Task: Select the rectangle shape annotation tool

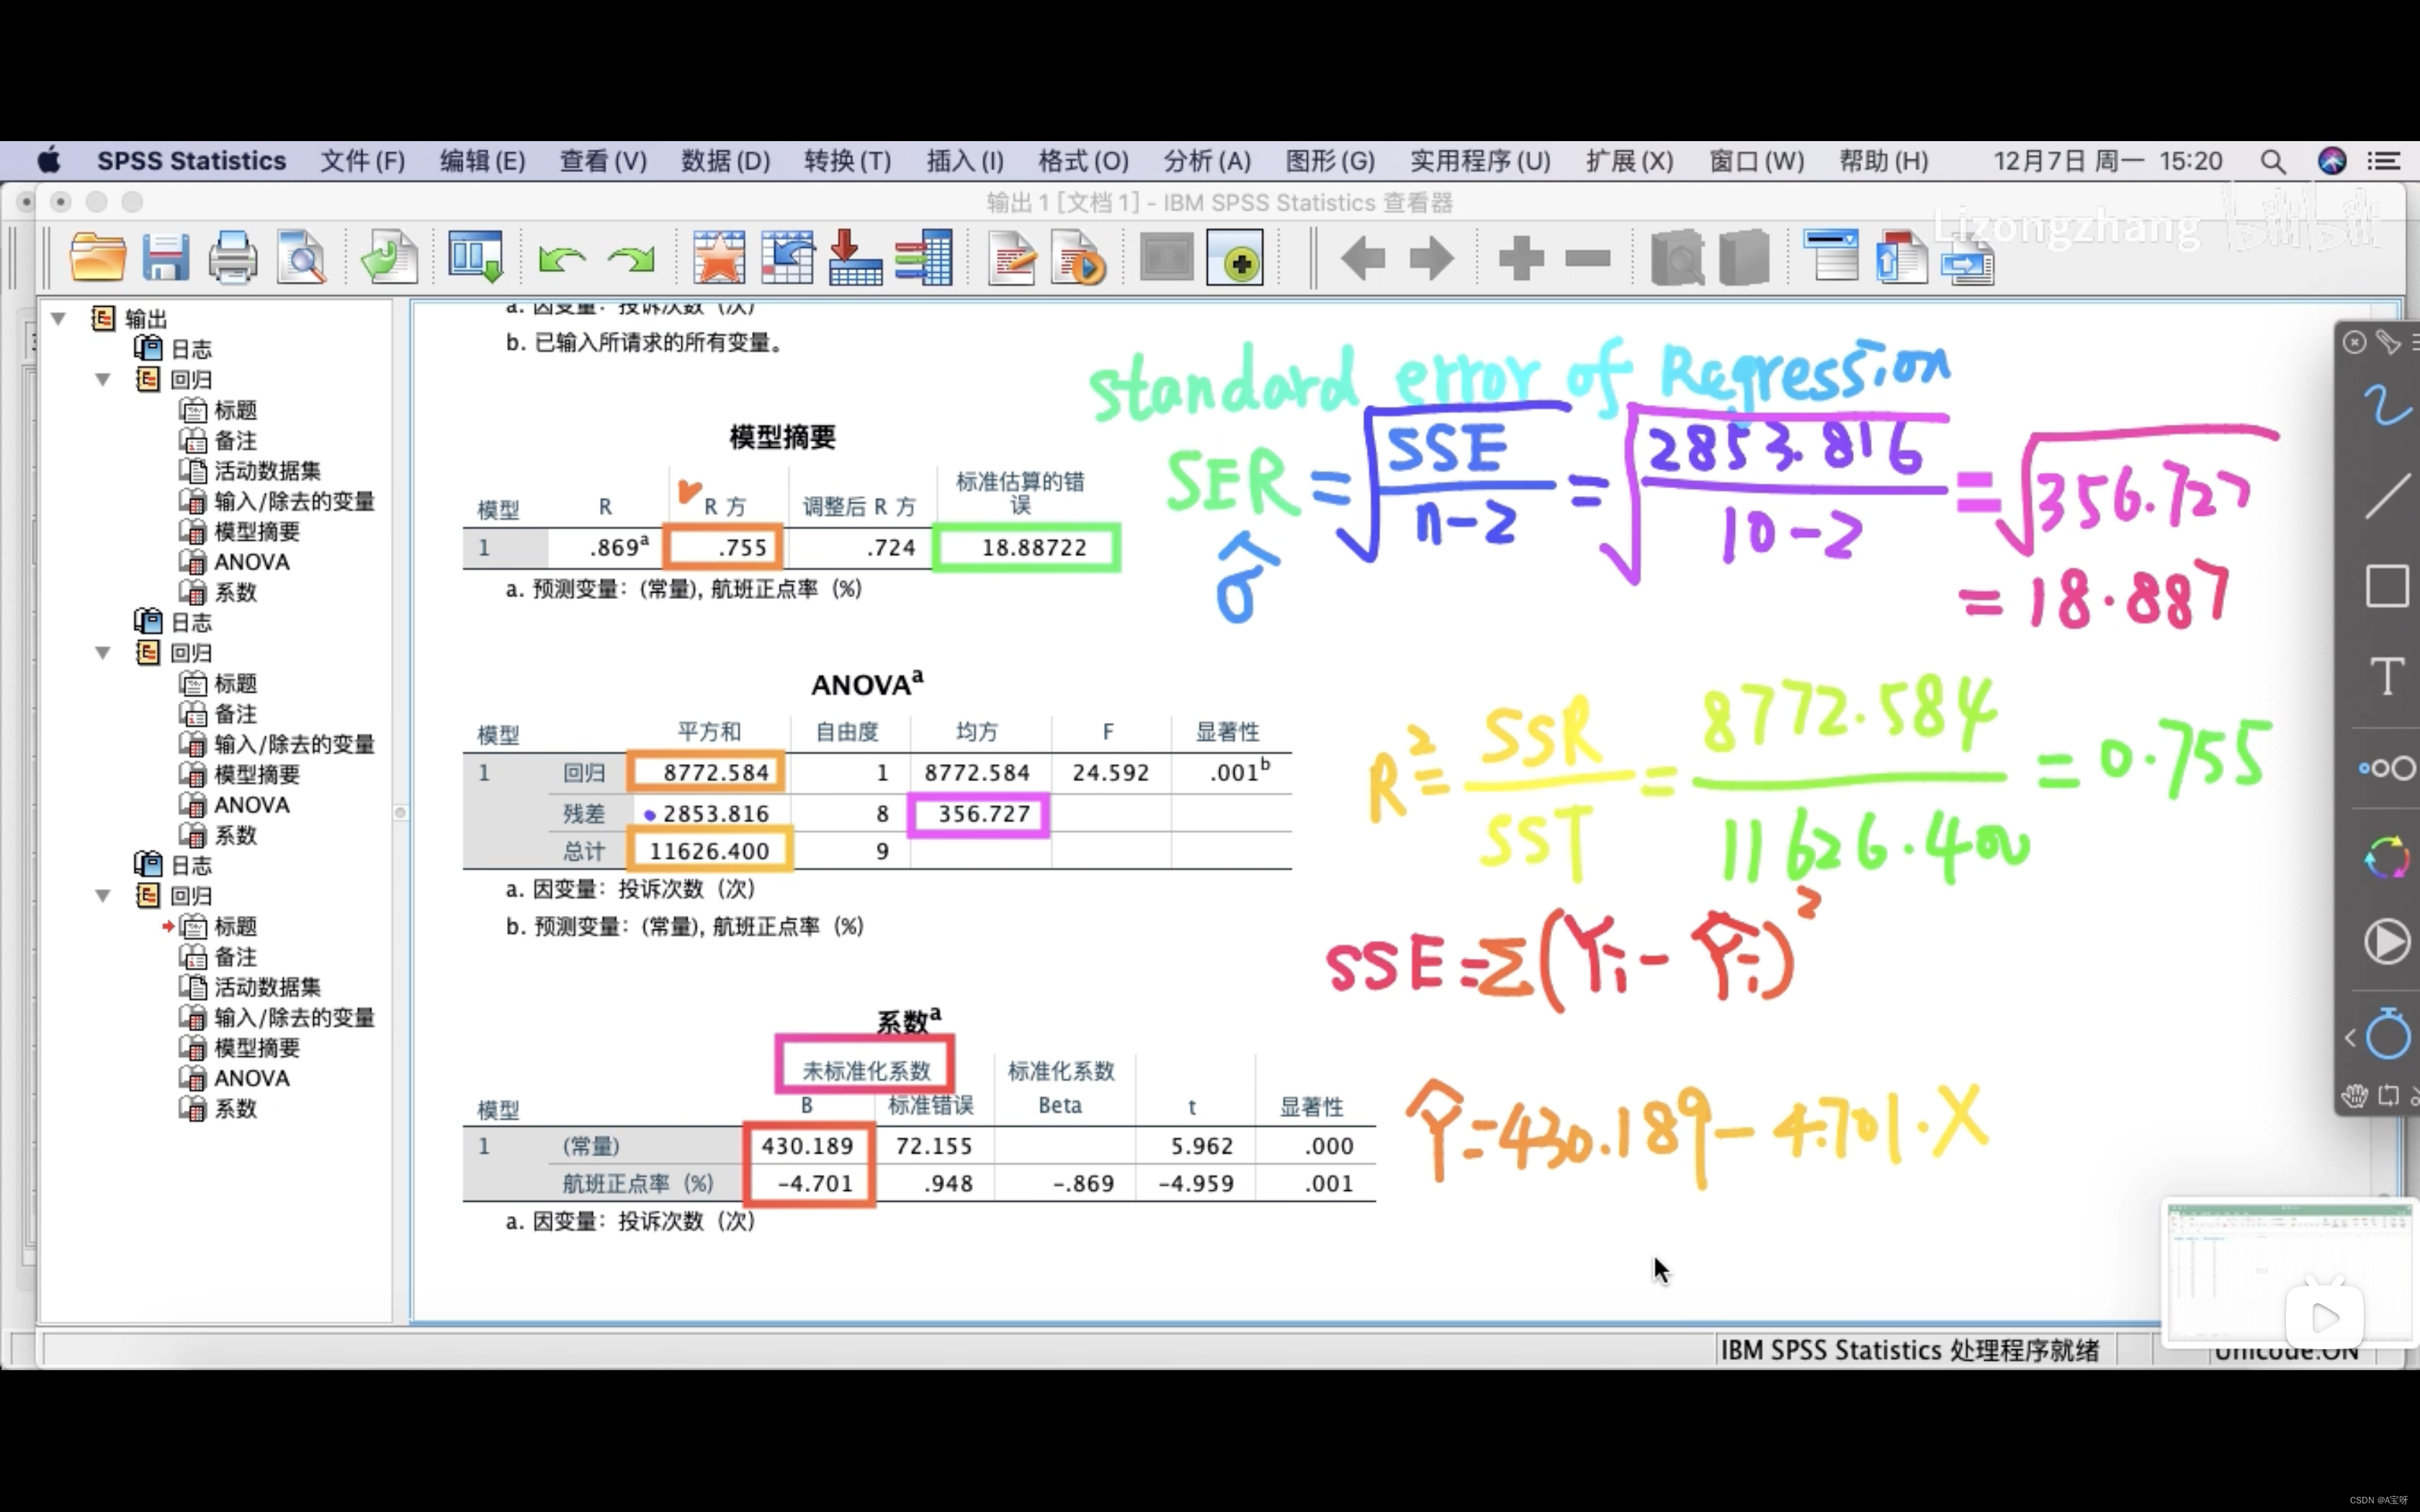Action: click(x=2386, y=586)
